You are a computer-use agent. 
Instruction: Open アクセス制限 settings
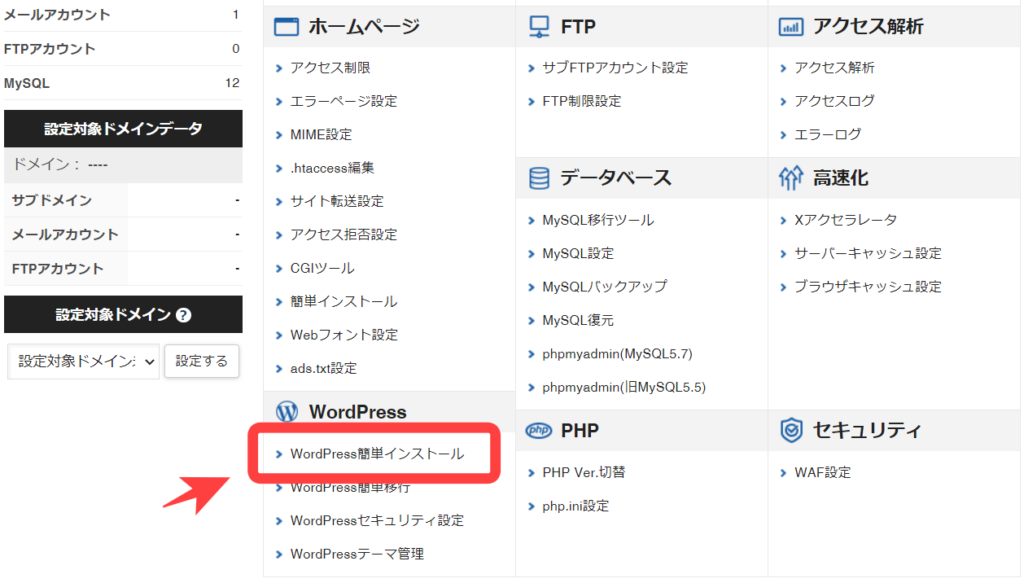[x=330, y=68]
